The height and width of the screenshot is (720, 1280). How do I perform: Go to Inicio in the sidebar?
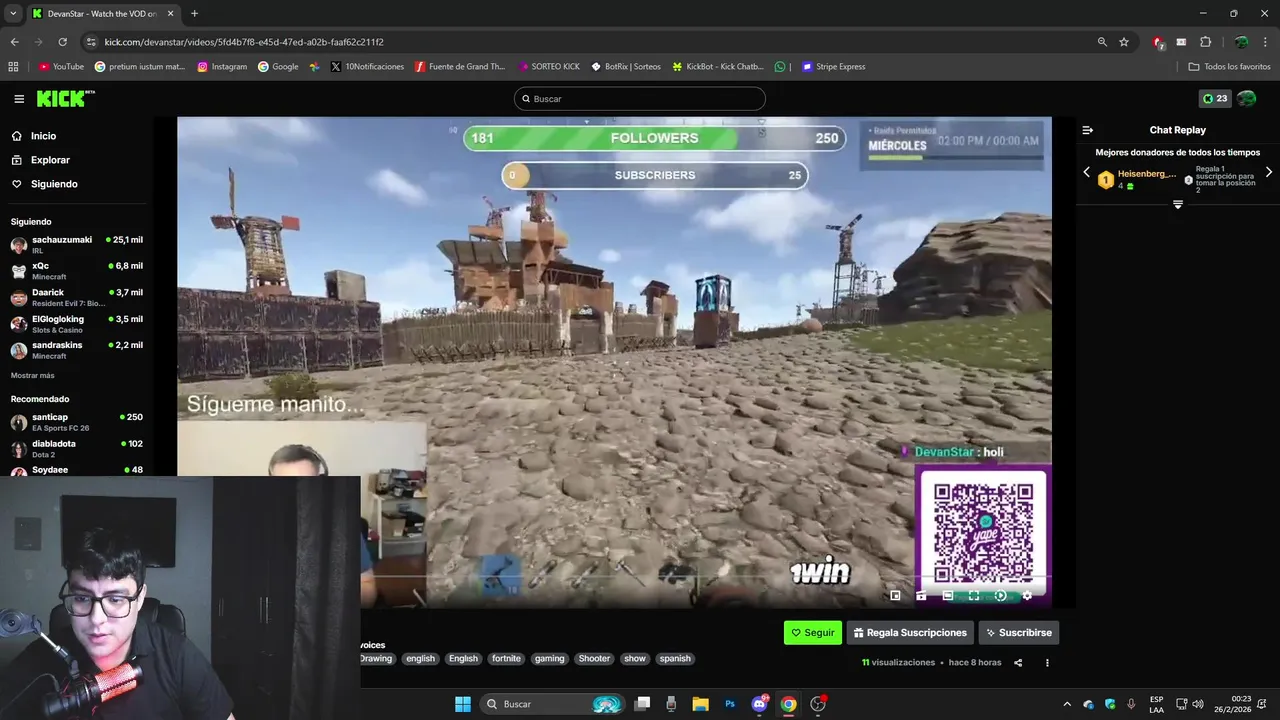[43, 136]
